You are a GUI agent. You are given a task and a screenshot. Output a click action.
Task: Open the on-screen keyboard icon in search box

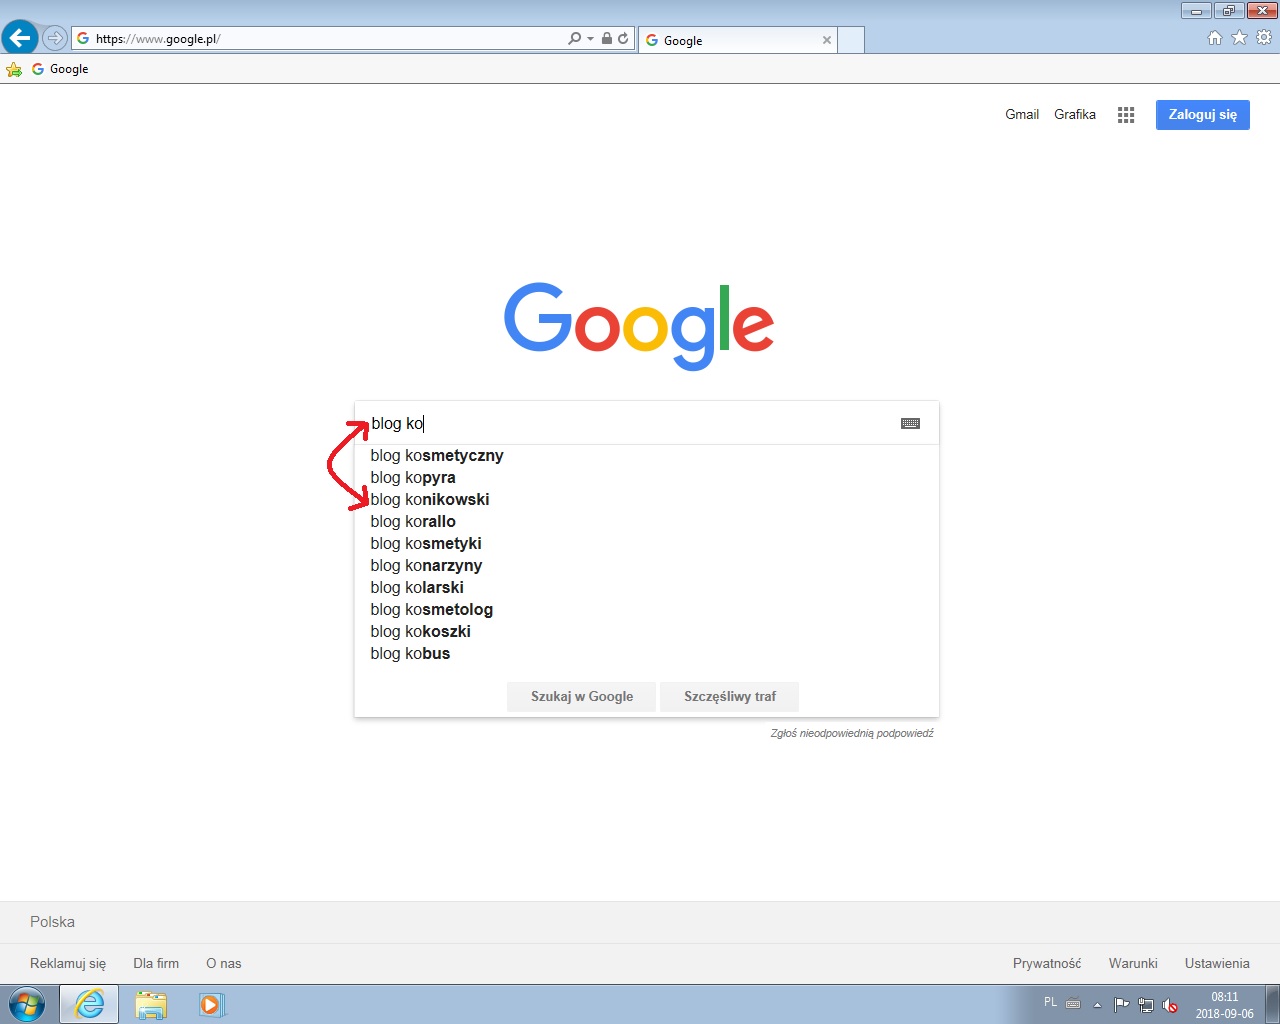click(x=910, y=424)
